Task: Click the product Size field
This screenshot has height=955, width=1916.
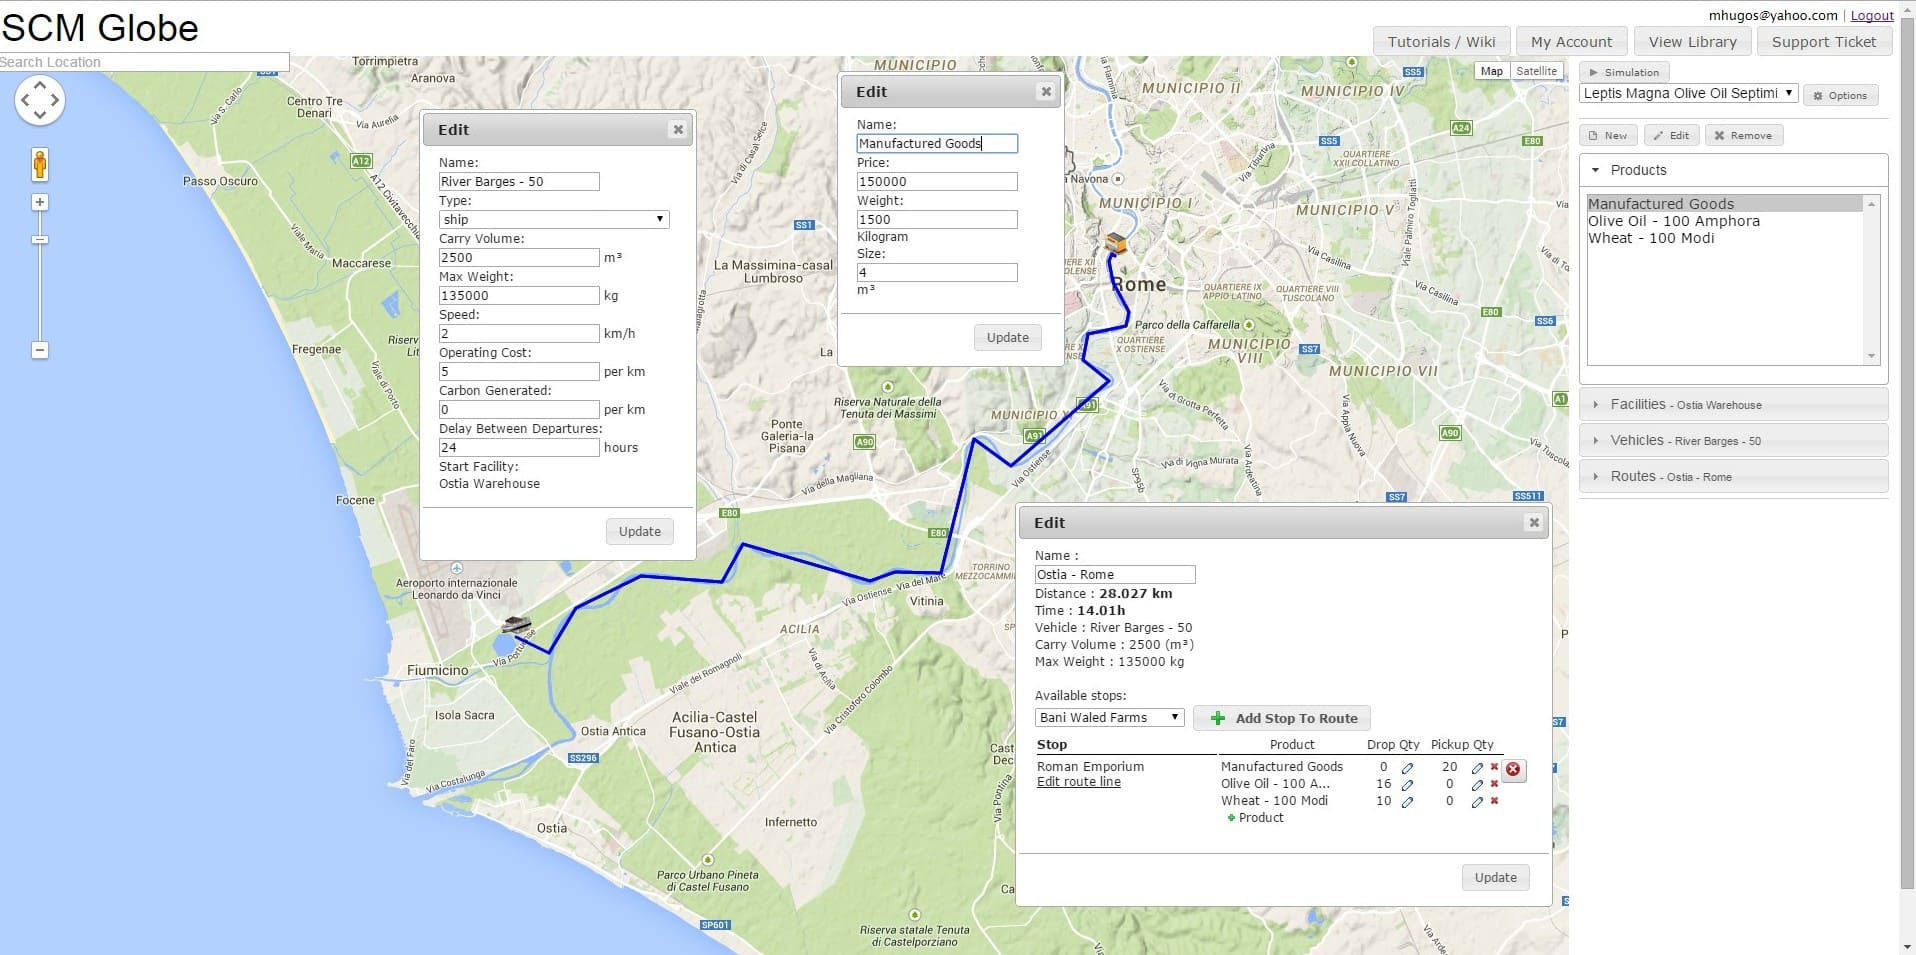Action: [x=937, y=272]
